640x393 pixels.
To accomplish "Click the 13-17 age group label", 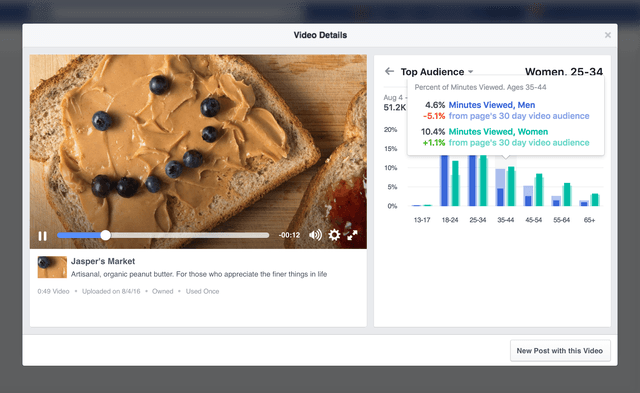I will (x=422, y=220).
